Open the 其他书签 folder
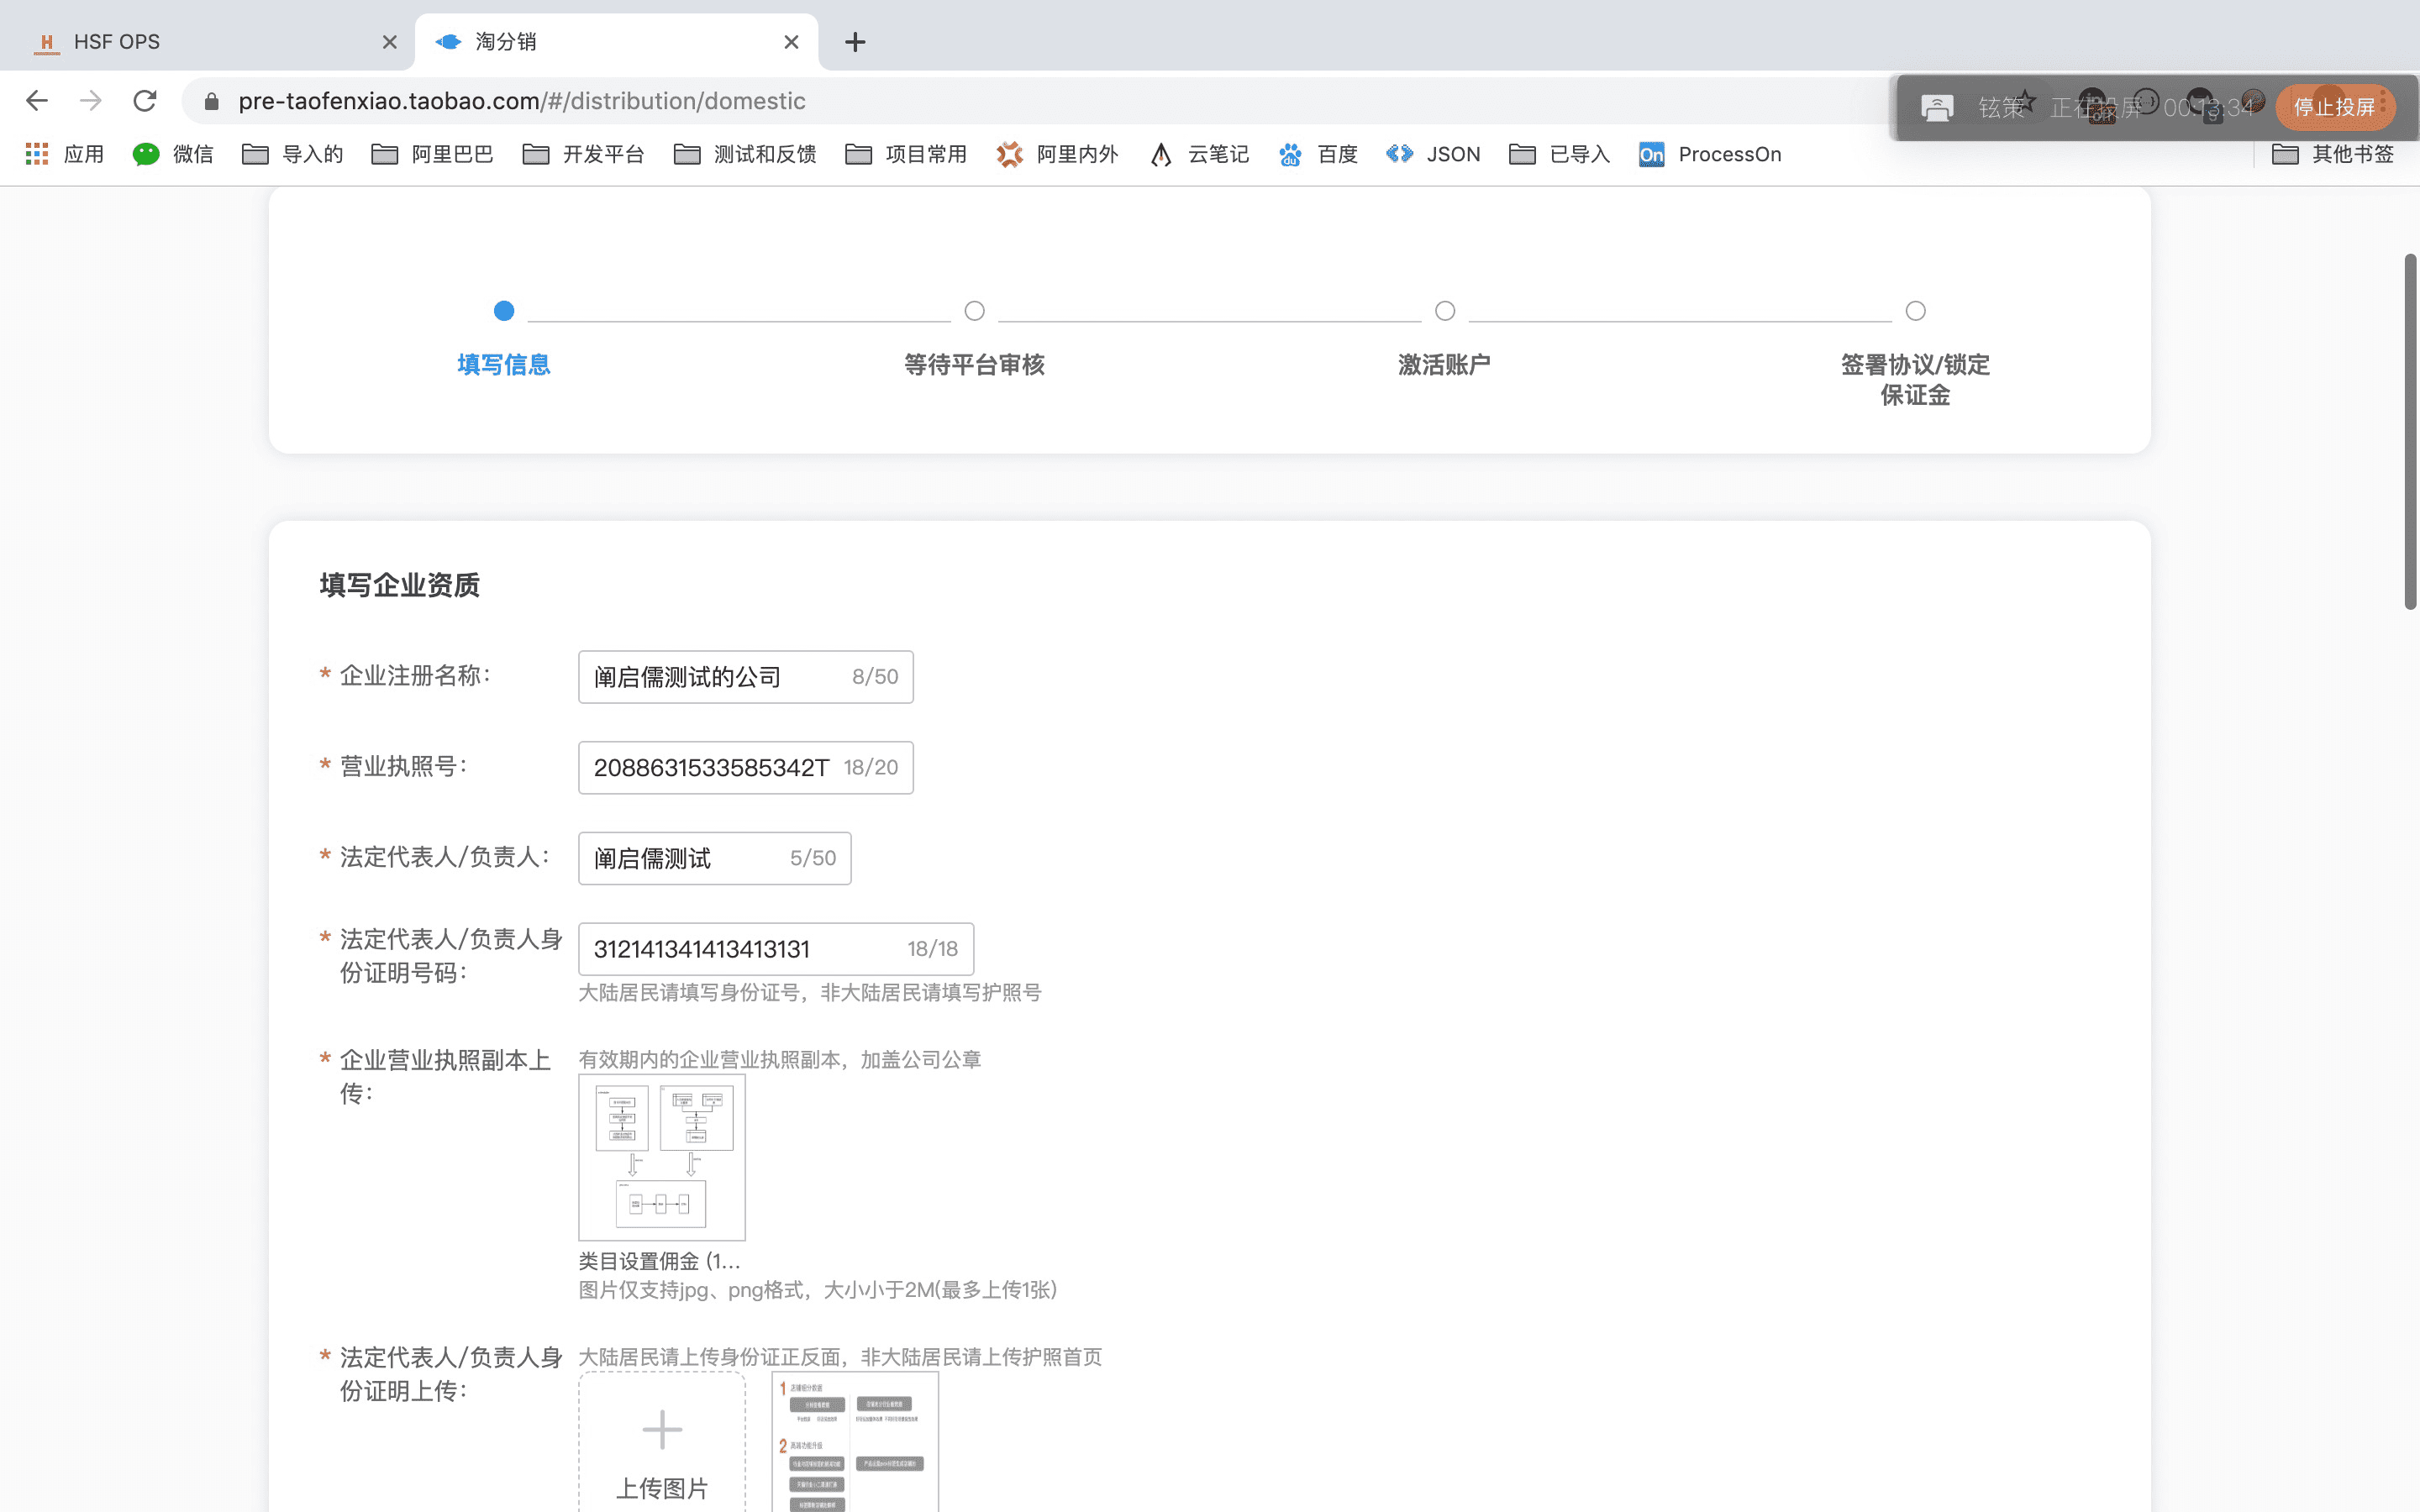Image resolution: width=2420 pixels, height=1512 pixels. pos(2333,154)
